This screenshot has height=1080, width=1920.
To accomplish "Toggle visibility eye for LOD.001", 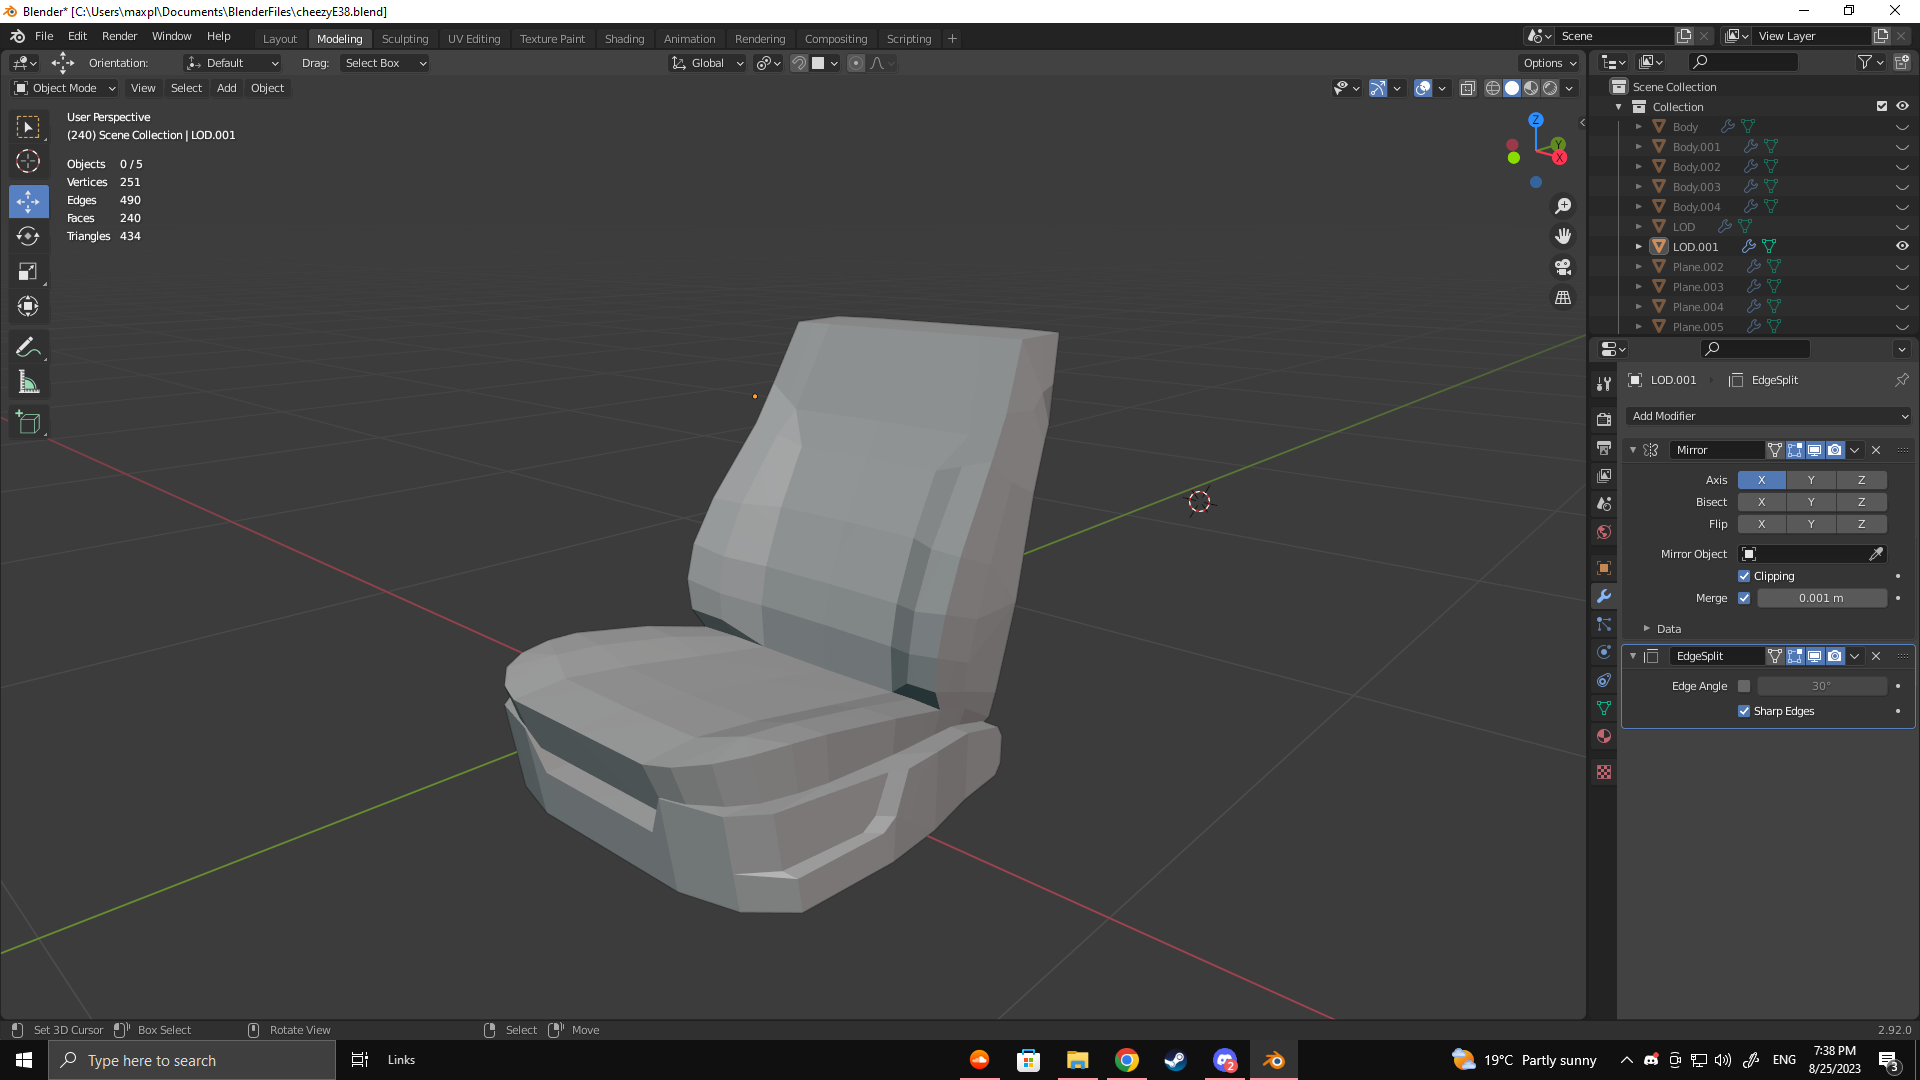I will [x=1902, y=246].
